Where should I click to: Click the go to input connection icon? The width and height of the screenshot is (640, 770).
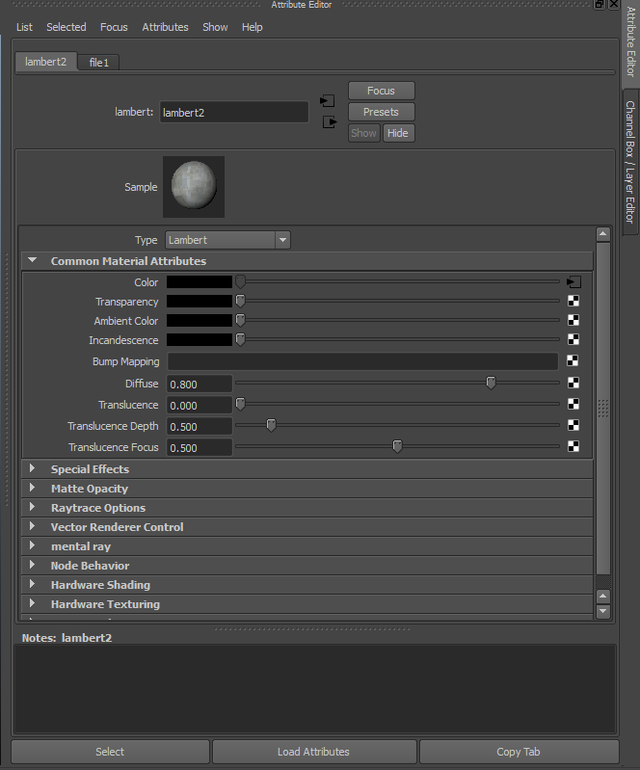327,101
